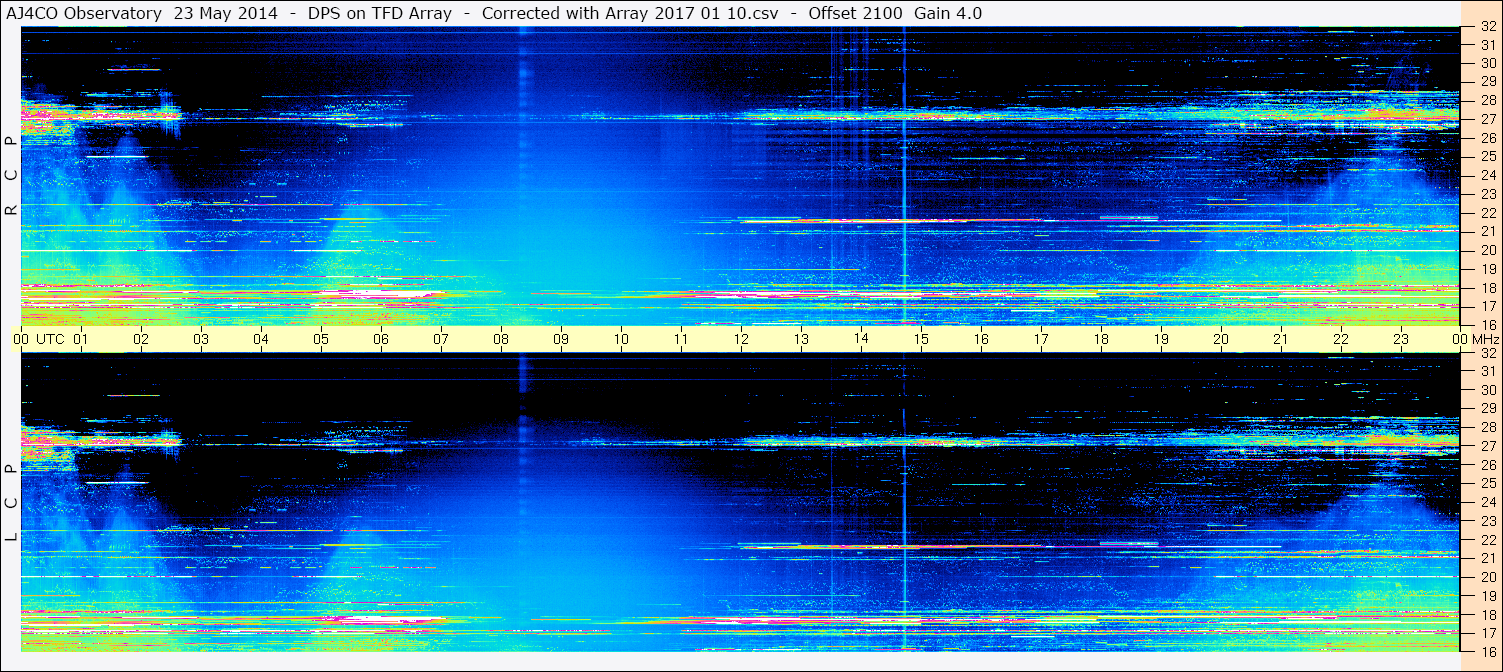Image resolution: width=1503 pixels, height=672 pixels.
Task: Select the 06 hour time marker
Action: [381, 339]
